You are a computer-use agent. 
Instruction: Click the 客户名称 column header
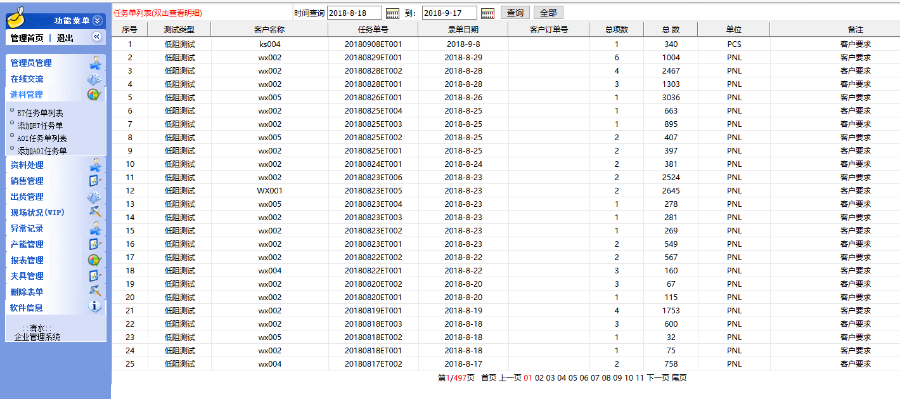(x=269, y=29)
